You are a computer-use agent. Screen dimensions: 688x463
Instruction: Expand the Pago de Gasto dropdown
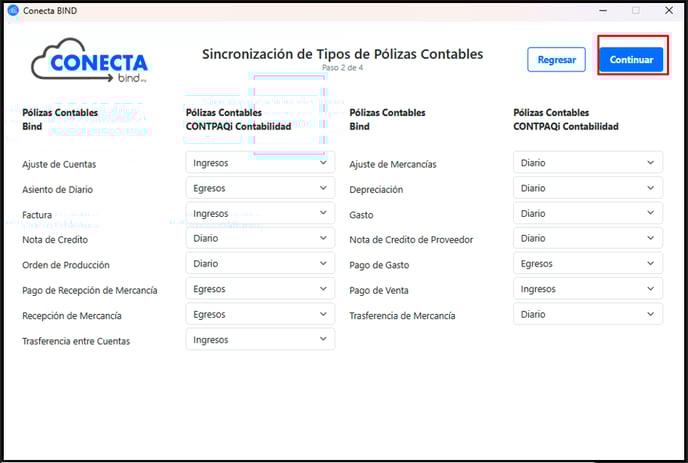[x=588, y=264]
